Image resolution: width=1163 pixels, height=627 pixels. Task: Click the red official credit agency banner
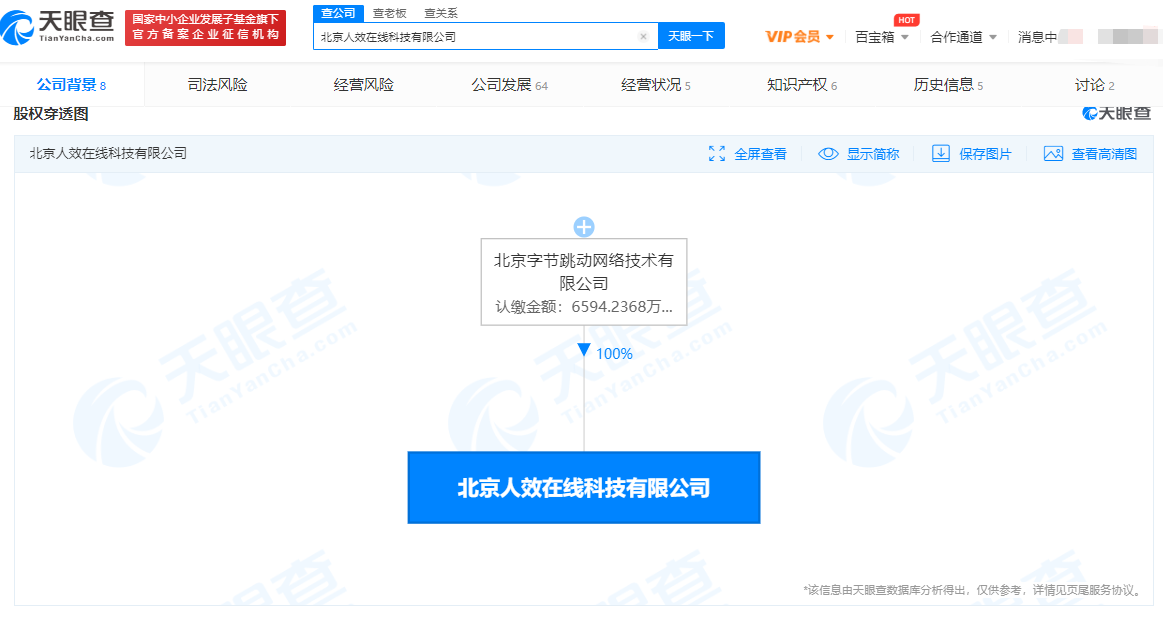pyautogui.click(x=205, y=27)
